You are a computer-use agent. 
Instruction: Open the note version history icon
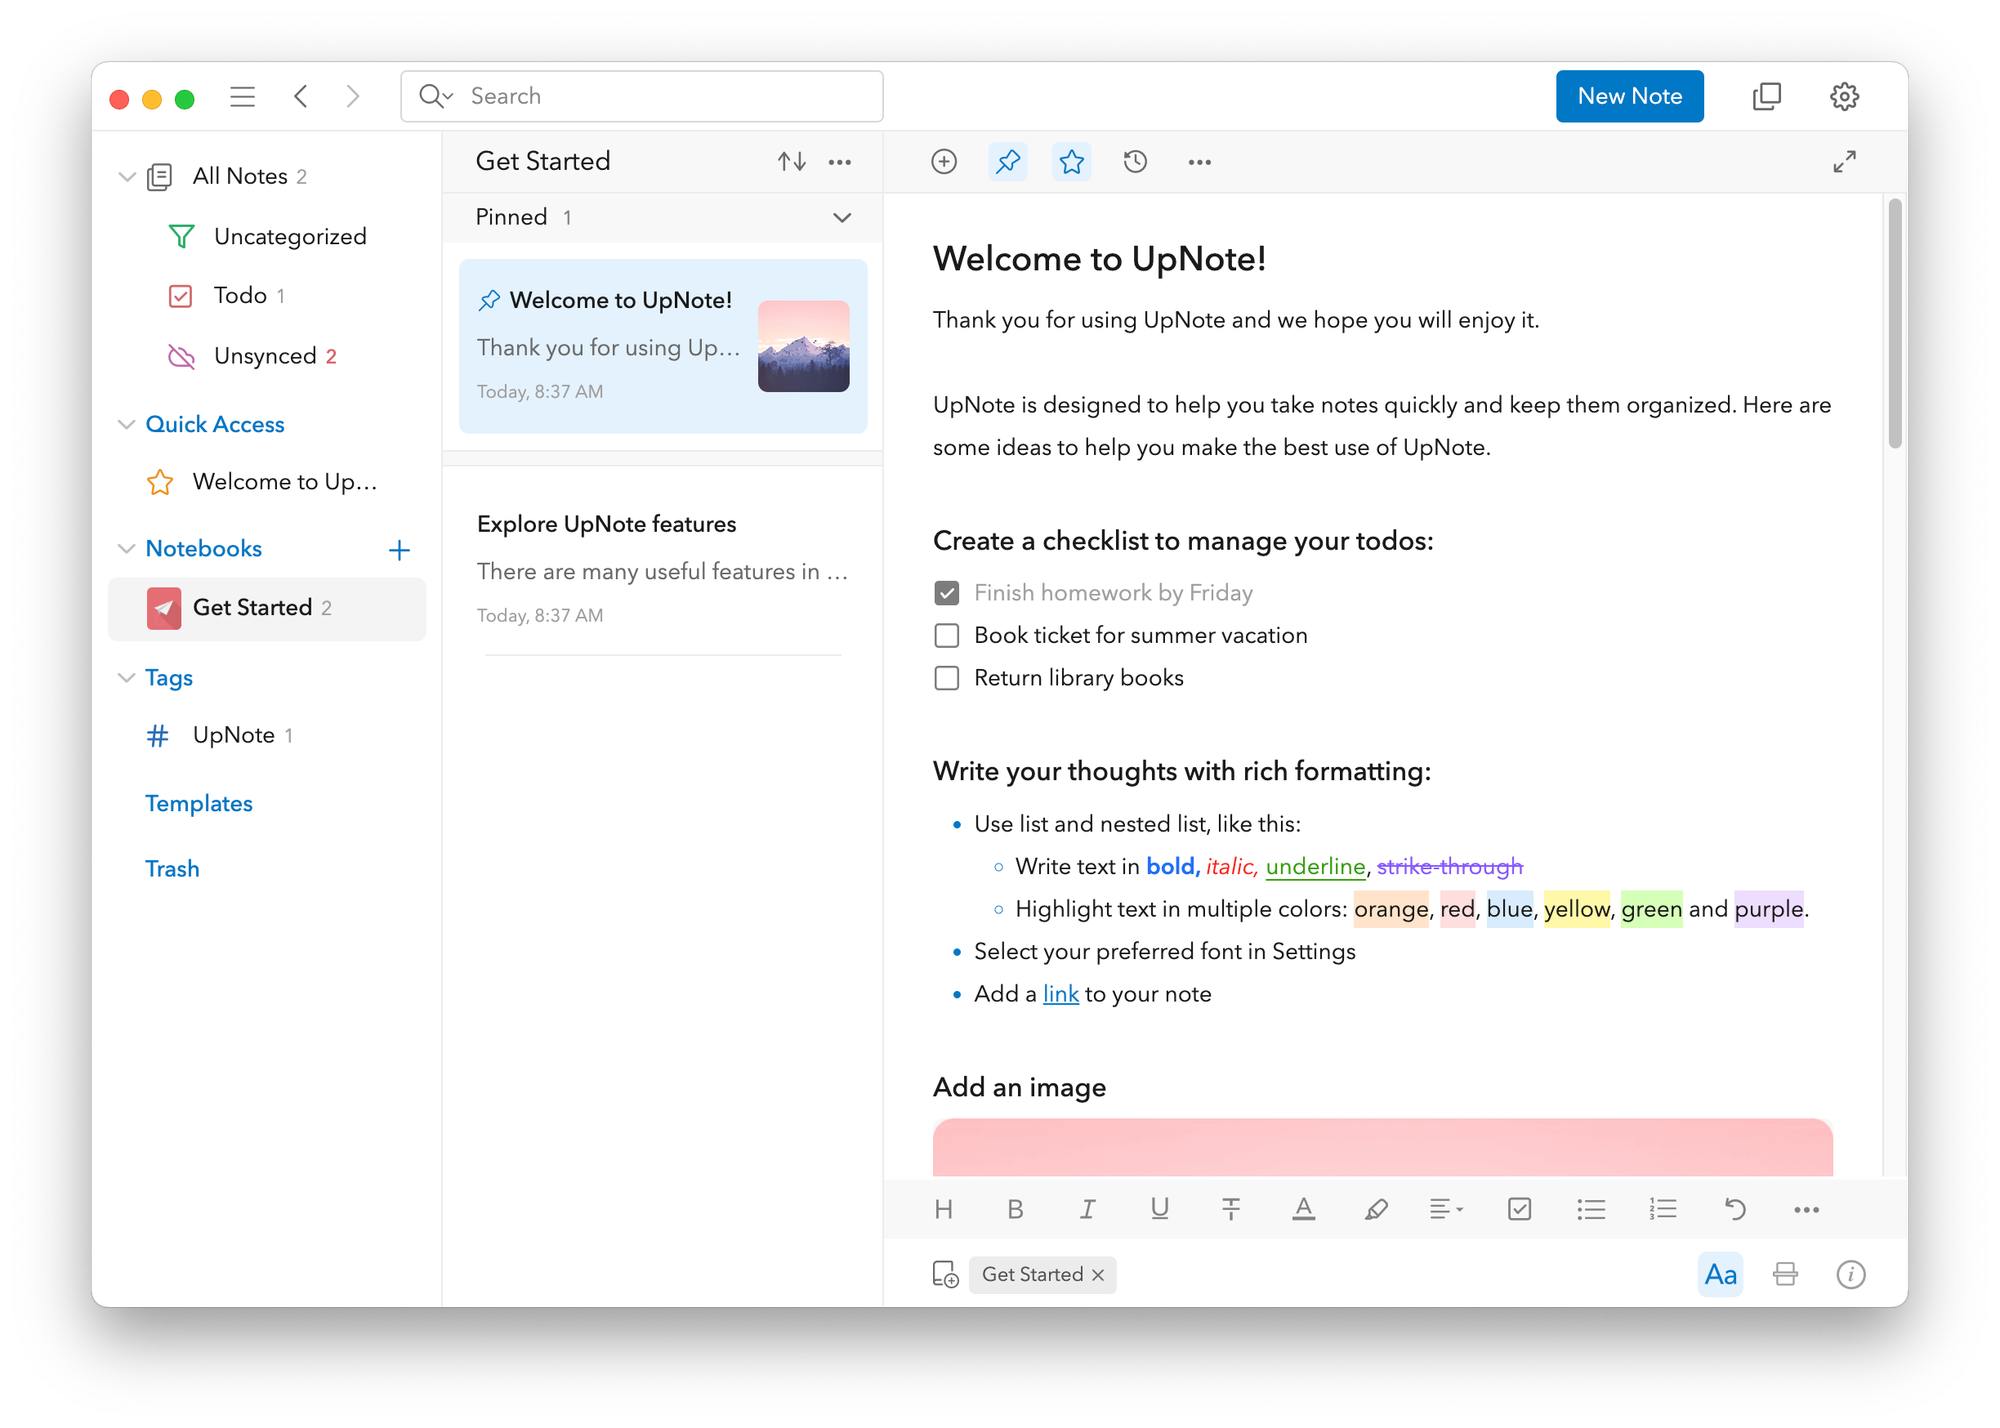[1135, 161]
